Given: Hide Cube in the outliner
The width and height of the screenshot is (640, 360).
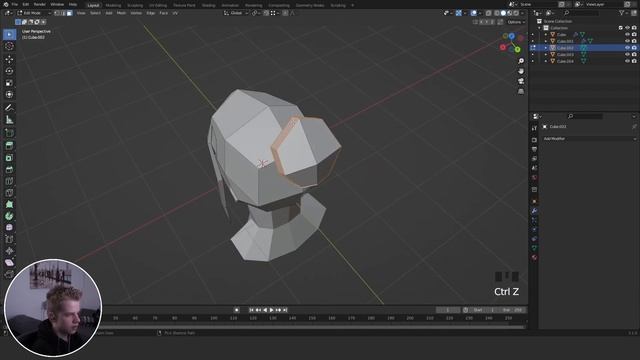Looking at the screenshot, I should click(627, 35).
